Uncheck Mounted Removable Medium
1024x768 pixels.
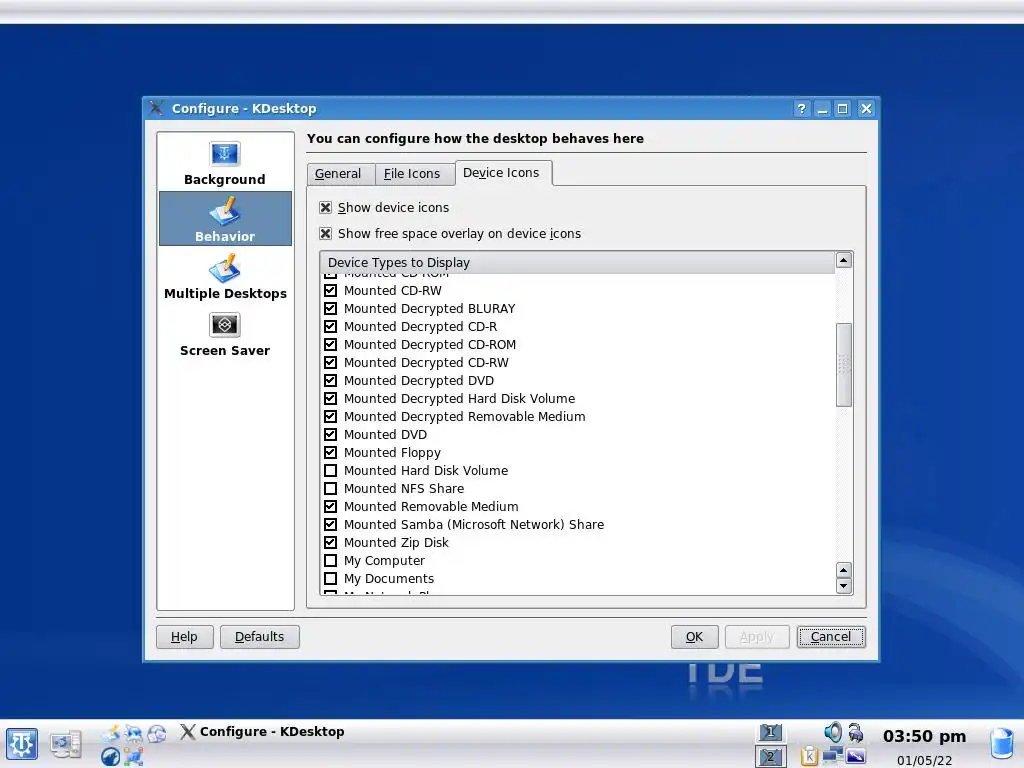coord(330,507)
